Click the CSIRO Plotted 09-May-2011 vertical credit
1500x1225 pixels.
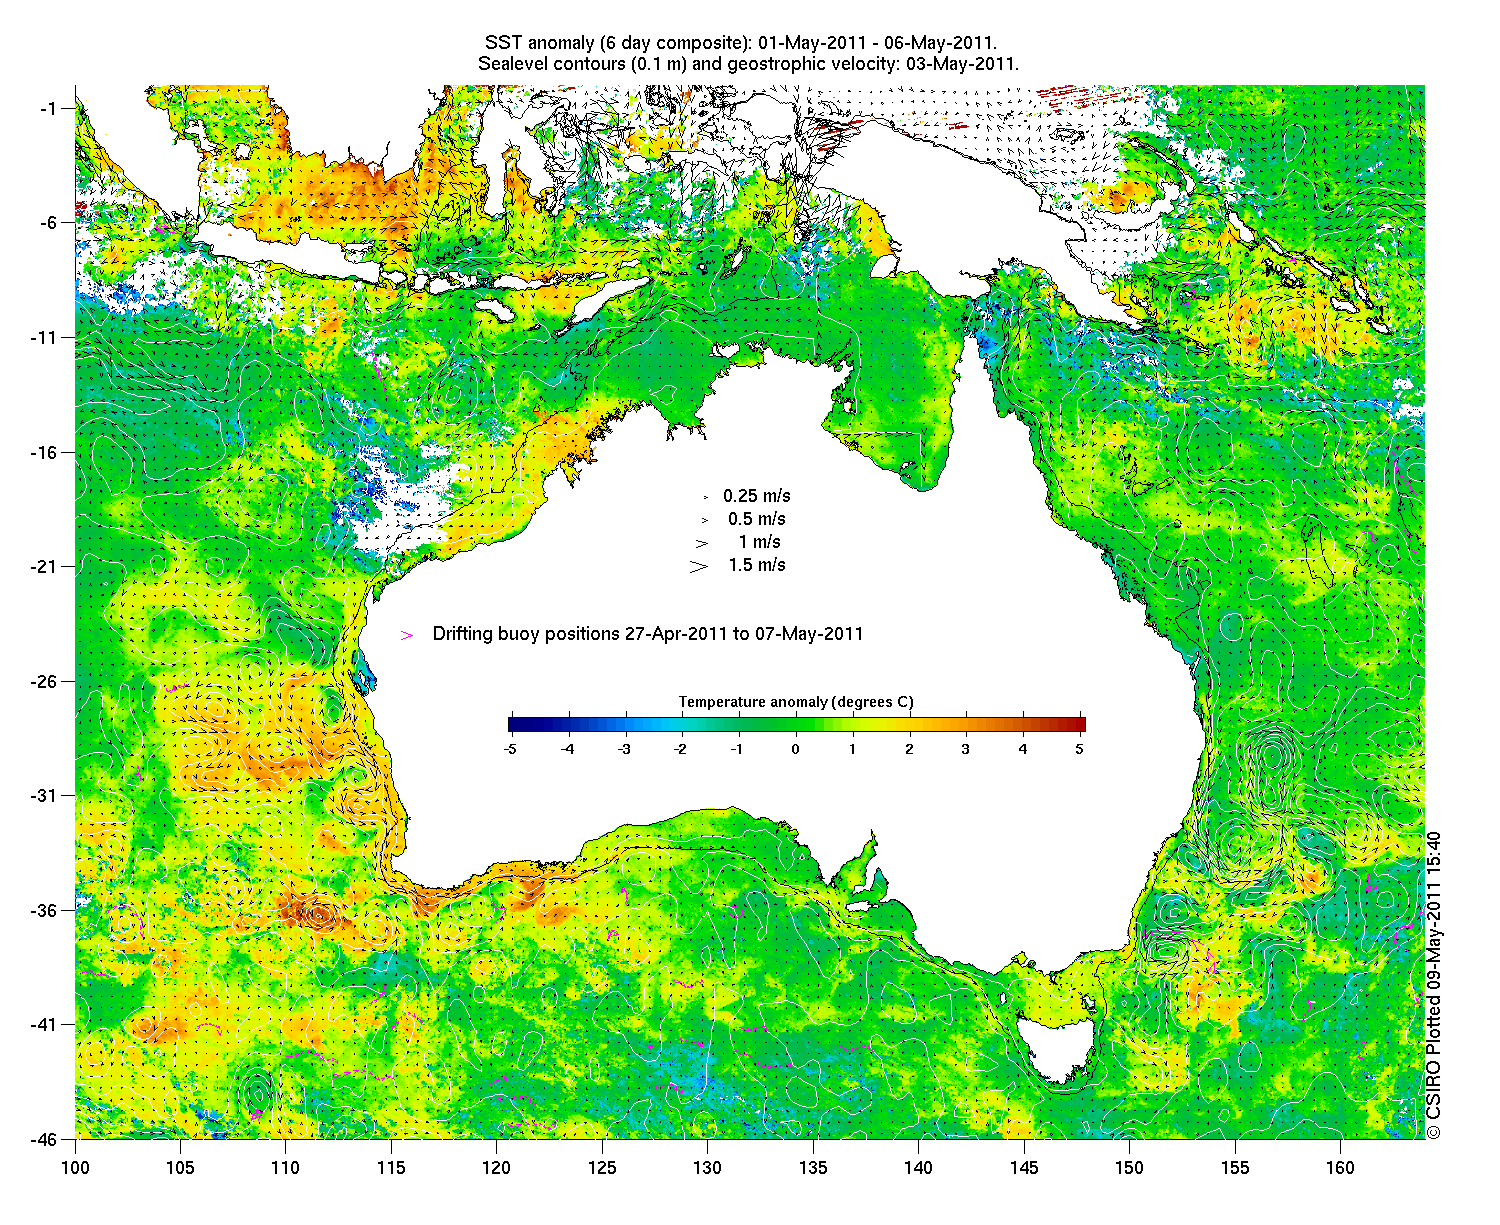click(x=1434, y=985)
